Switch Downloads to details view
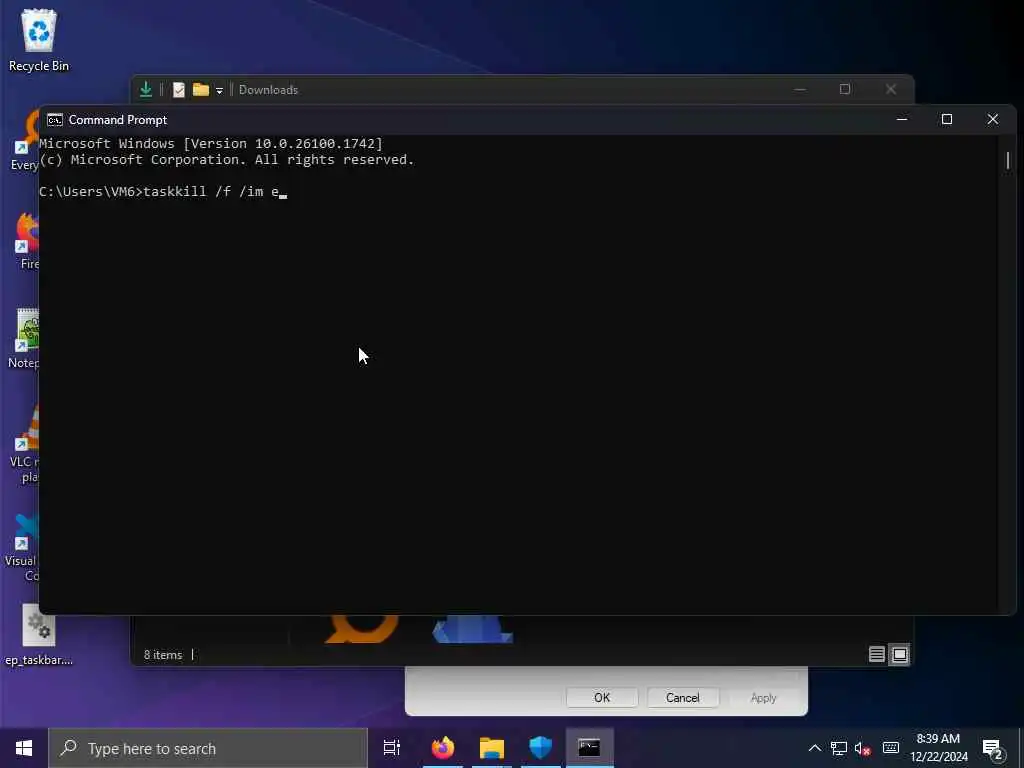Screen dimensions: 1024x768 [876, 654]
